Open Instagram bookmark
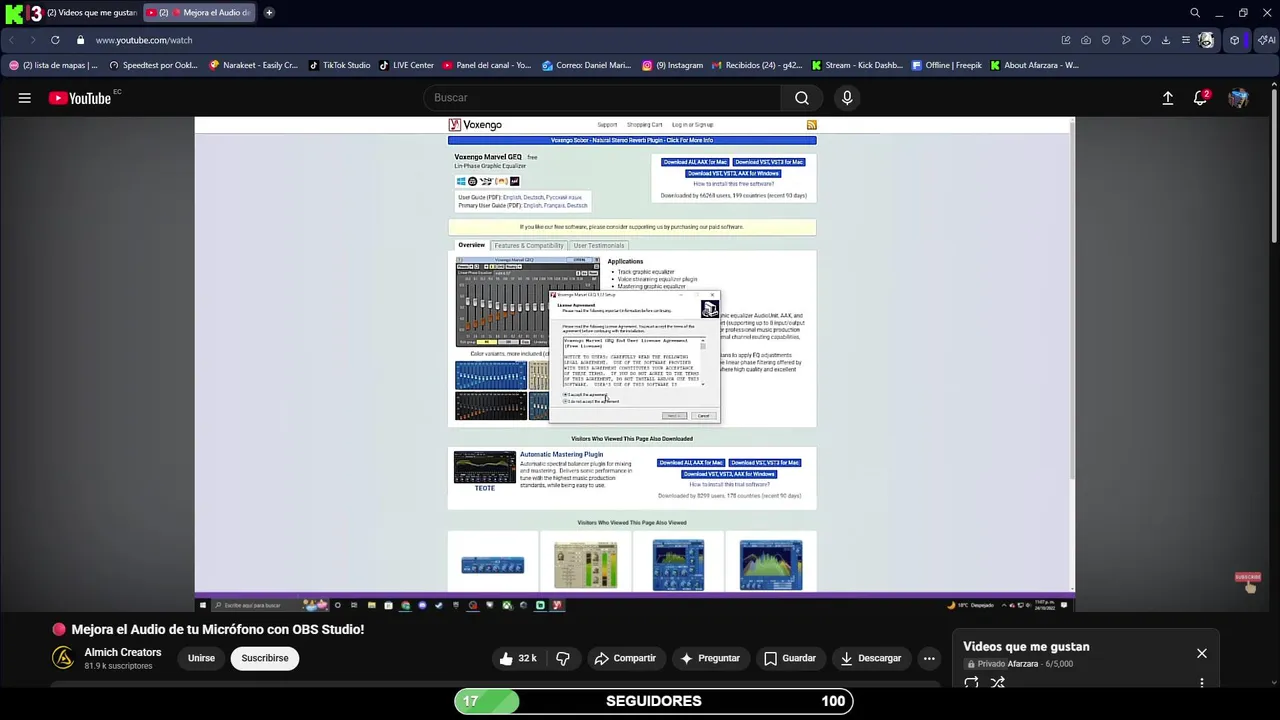Viewport: 1280px width, 720px height. coord(673,65)
